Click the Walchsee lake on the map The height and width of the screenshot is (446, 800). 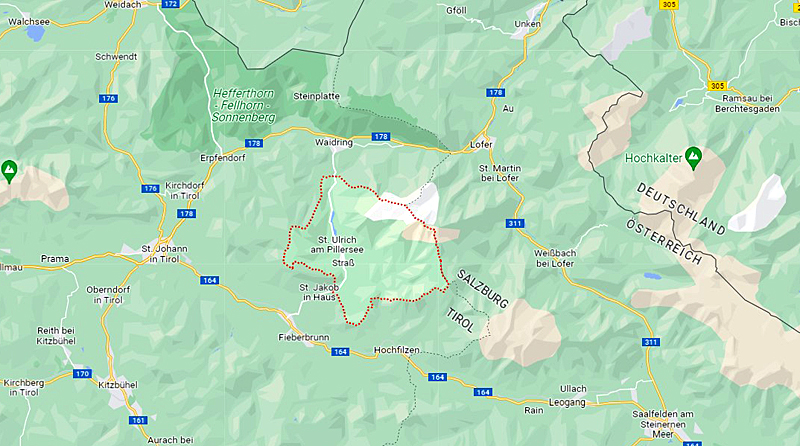[x=35, y=33]
